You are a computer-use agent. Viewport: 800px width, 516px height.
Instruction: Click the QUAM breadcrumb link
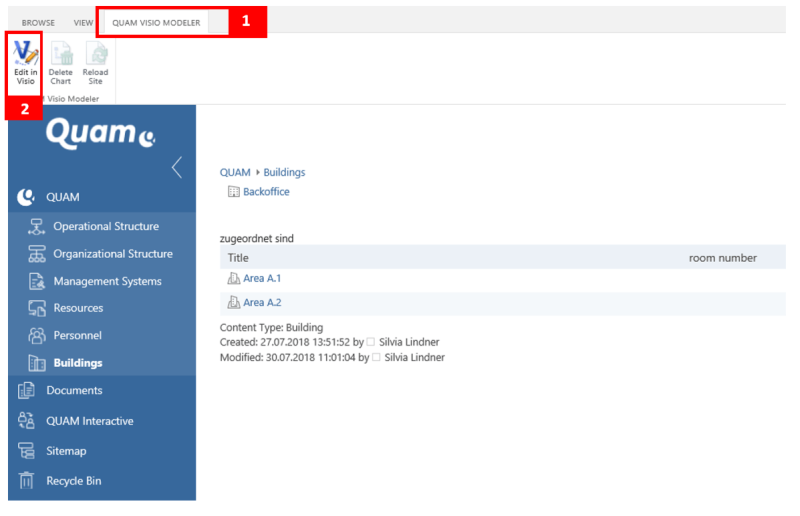tap(235, 172)
